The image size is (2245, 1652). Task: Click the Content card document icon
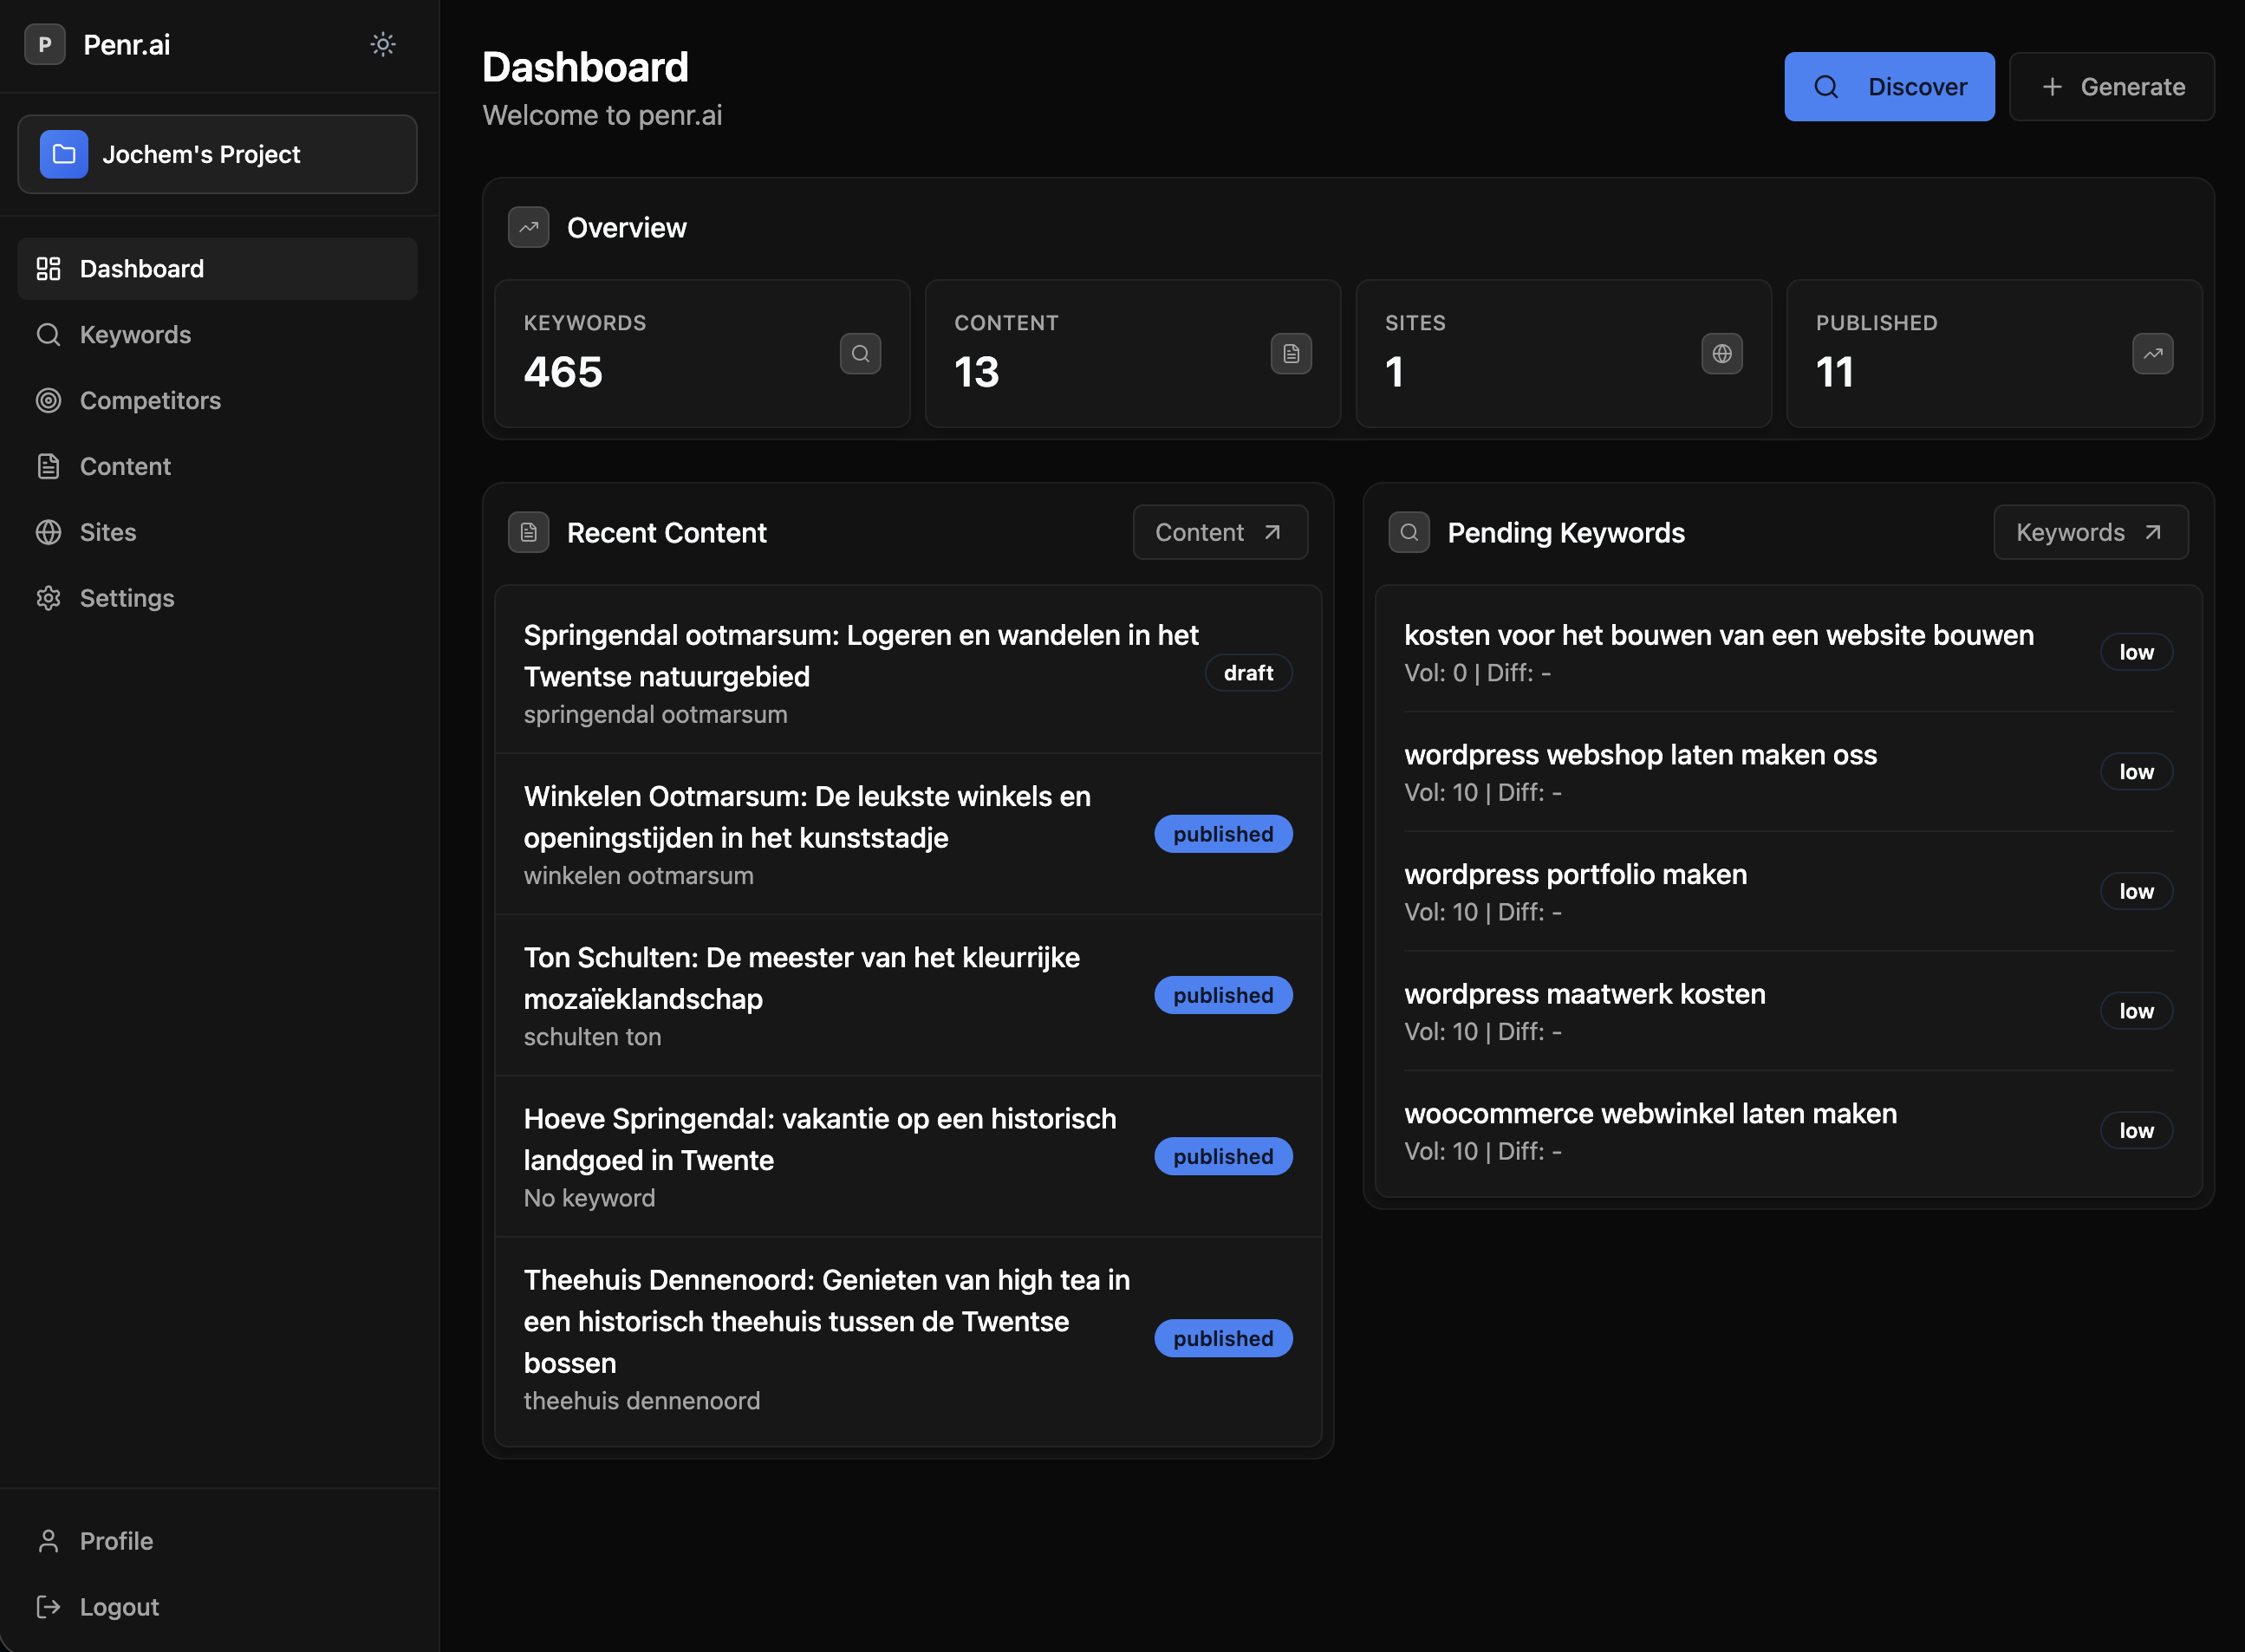point(1291,354)
